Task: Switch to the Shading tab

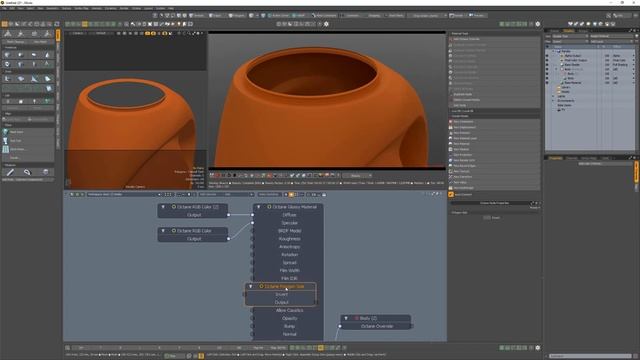Action: [568, 31]
